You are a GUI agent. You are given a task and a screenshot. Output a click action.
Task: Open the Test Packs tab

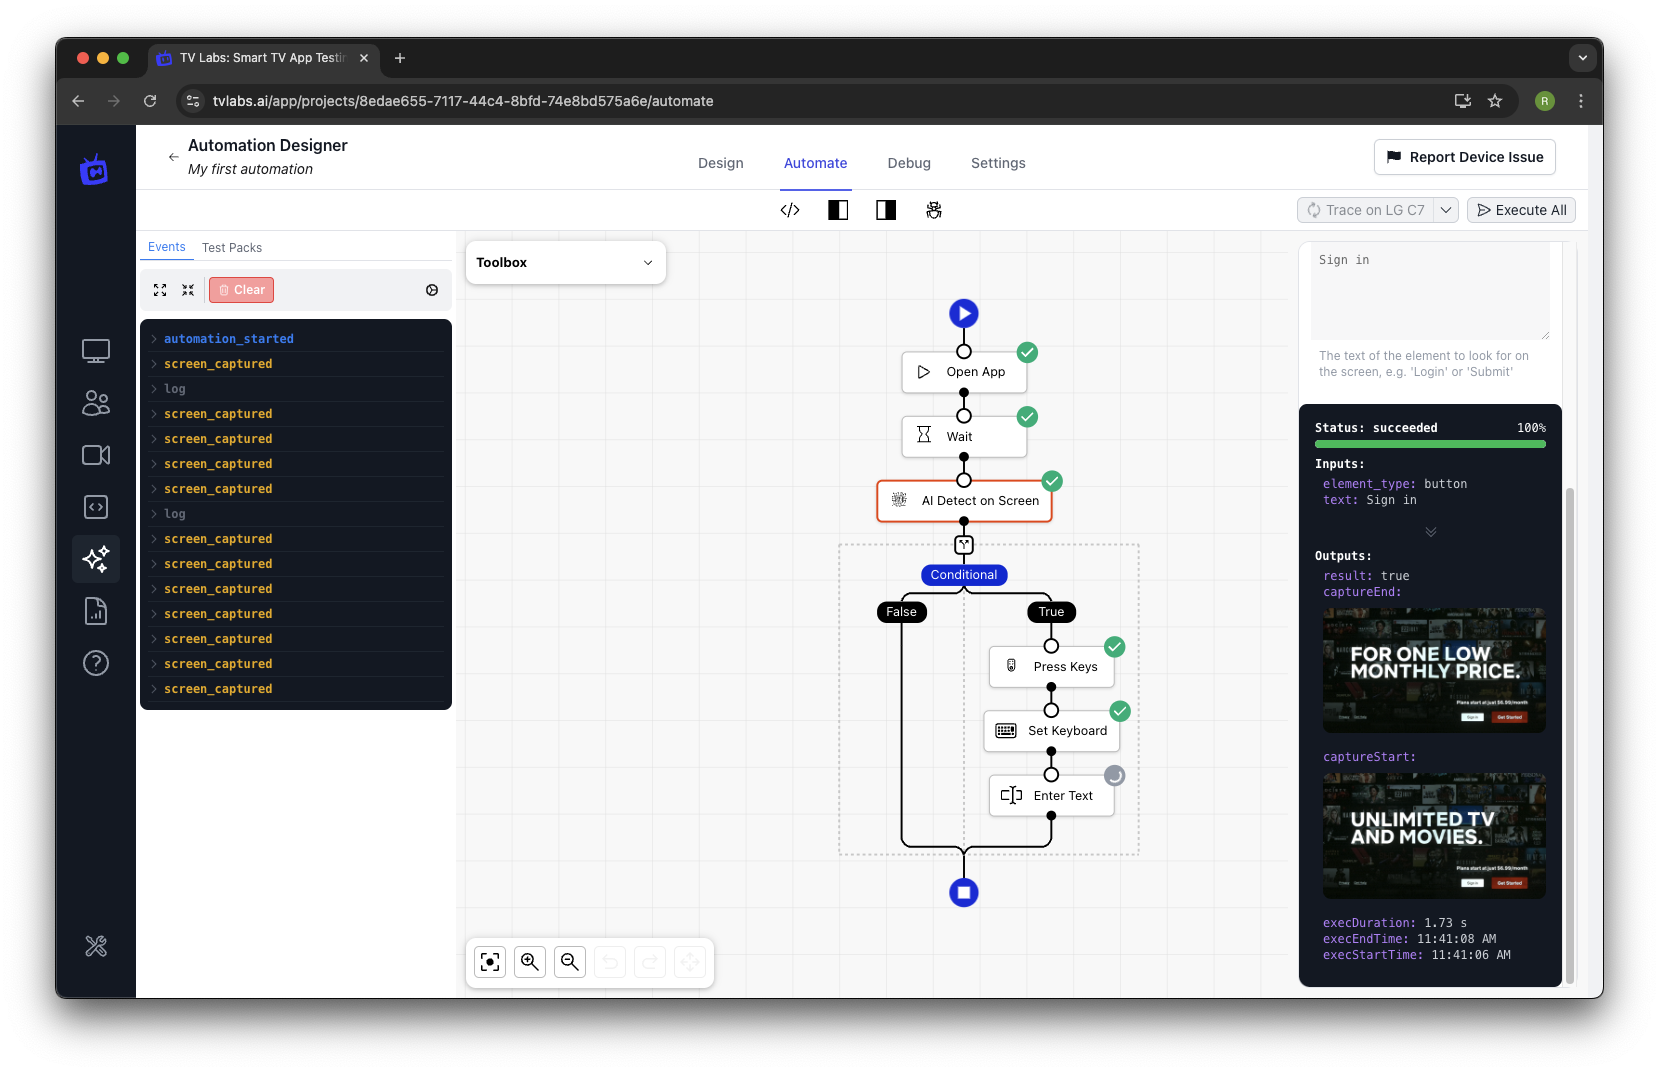click(x=231, y=247)
